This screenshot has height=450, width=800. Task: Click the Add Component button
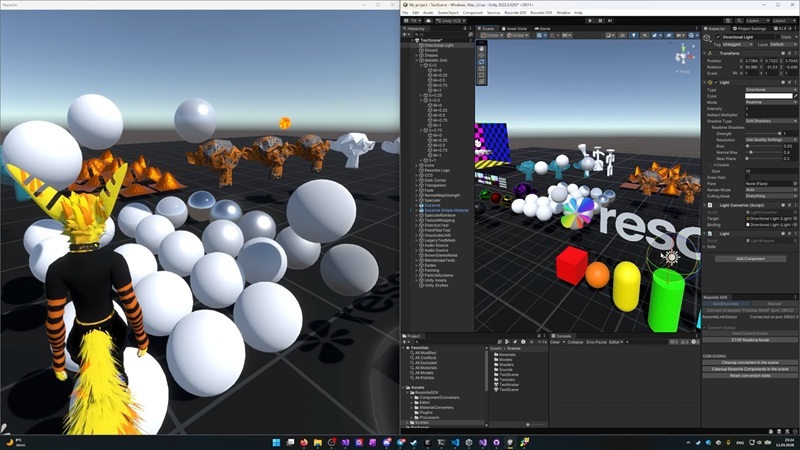(x=750, y=259)
